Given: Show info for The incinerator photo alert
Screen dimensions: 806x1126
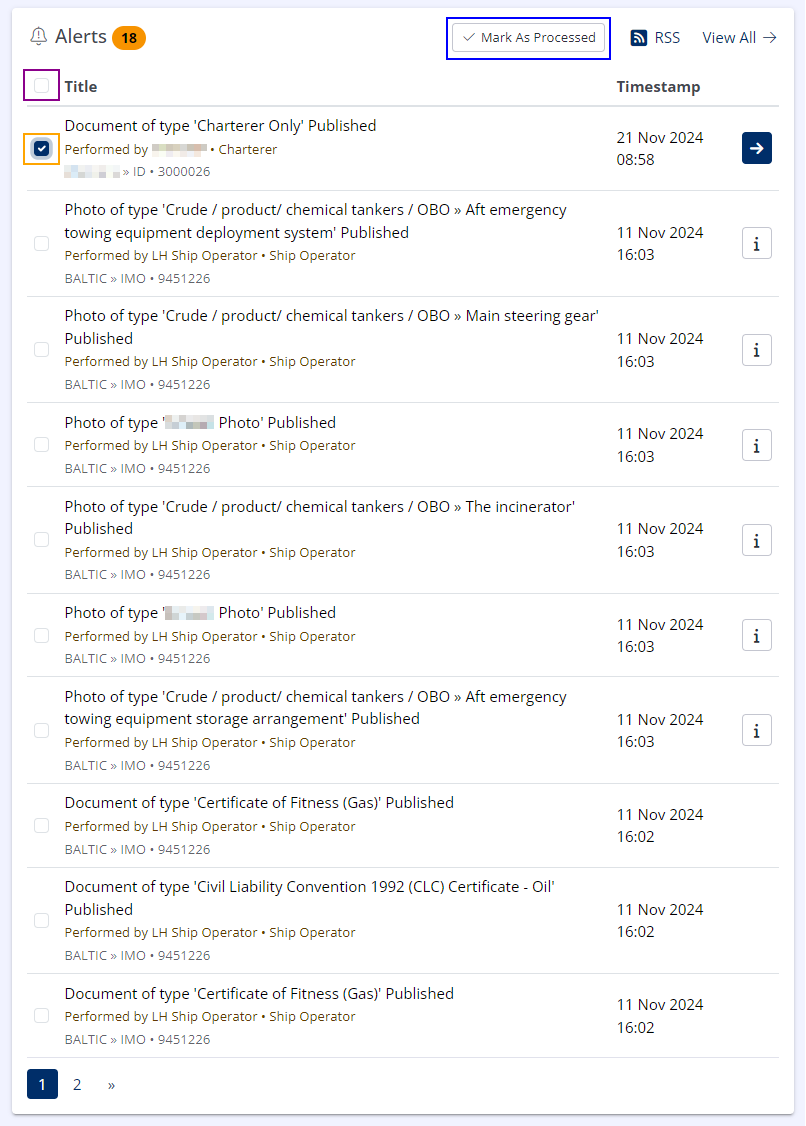Looking at the screenshot, I should pyautogui.click(x=756, y=540).
